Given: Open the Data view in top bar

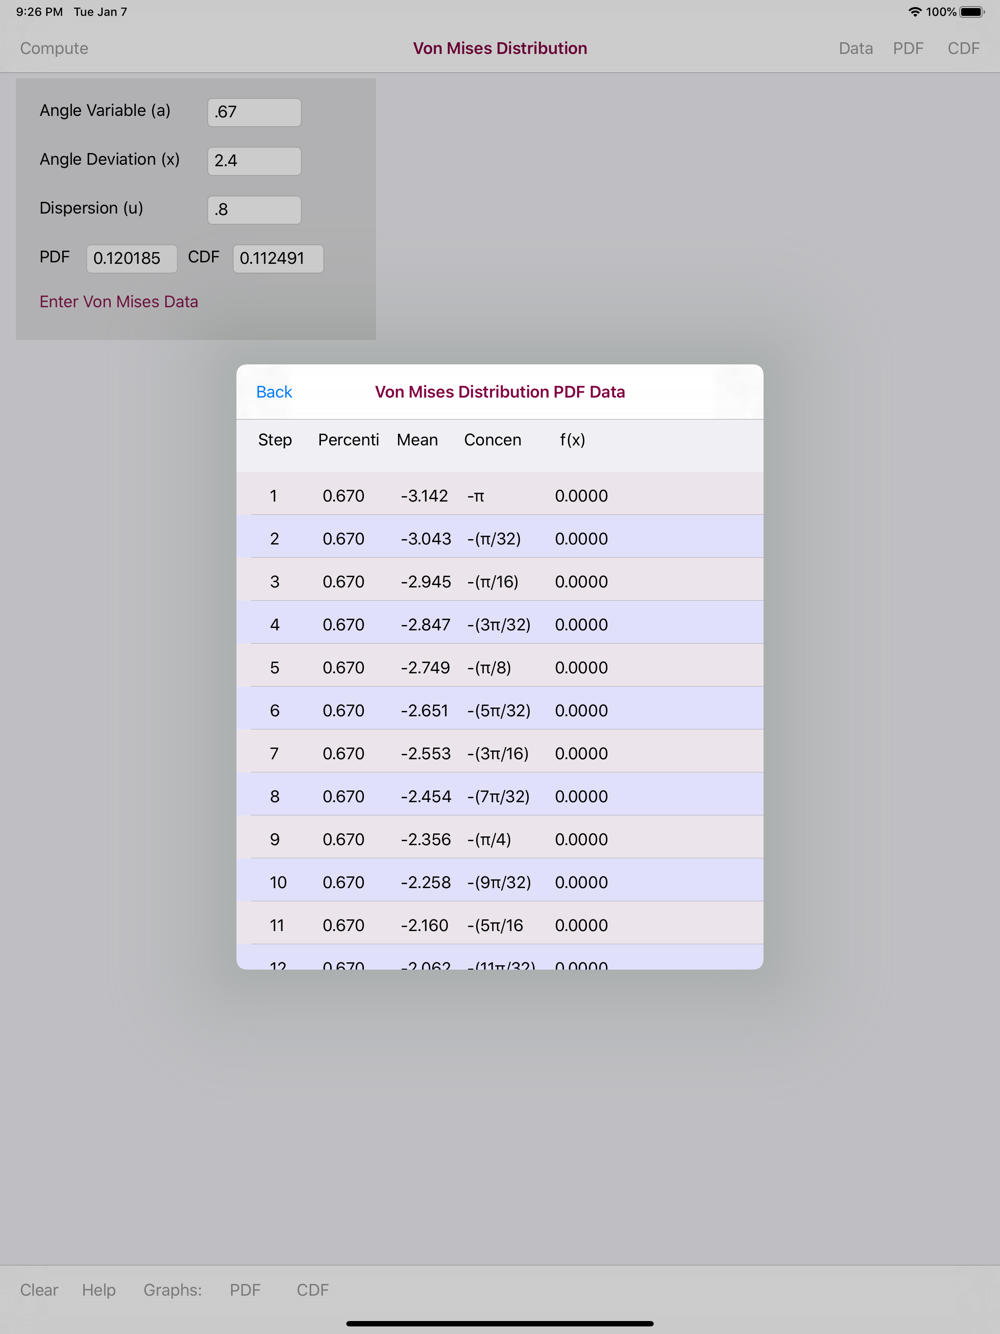Looking at the screenshot, I should 856,48.
